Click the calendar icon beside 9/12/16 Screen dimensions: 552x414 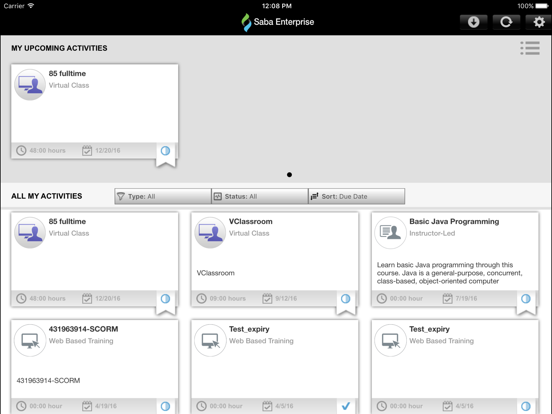tap(267, 299)
